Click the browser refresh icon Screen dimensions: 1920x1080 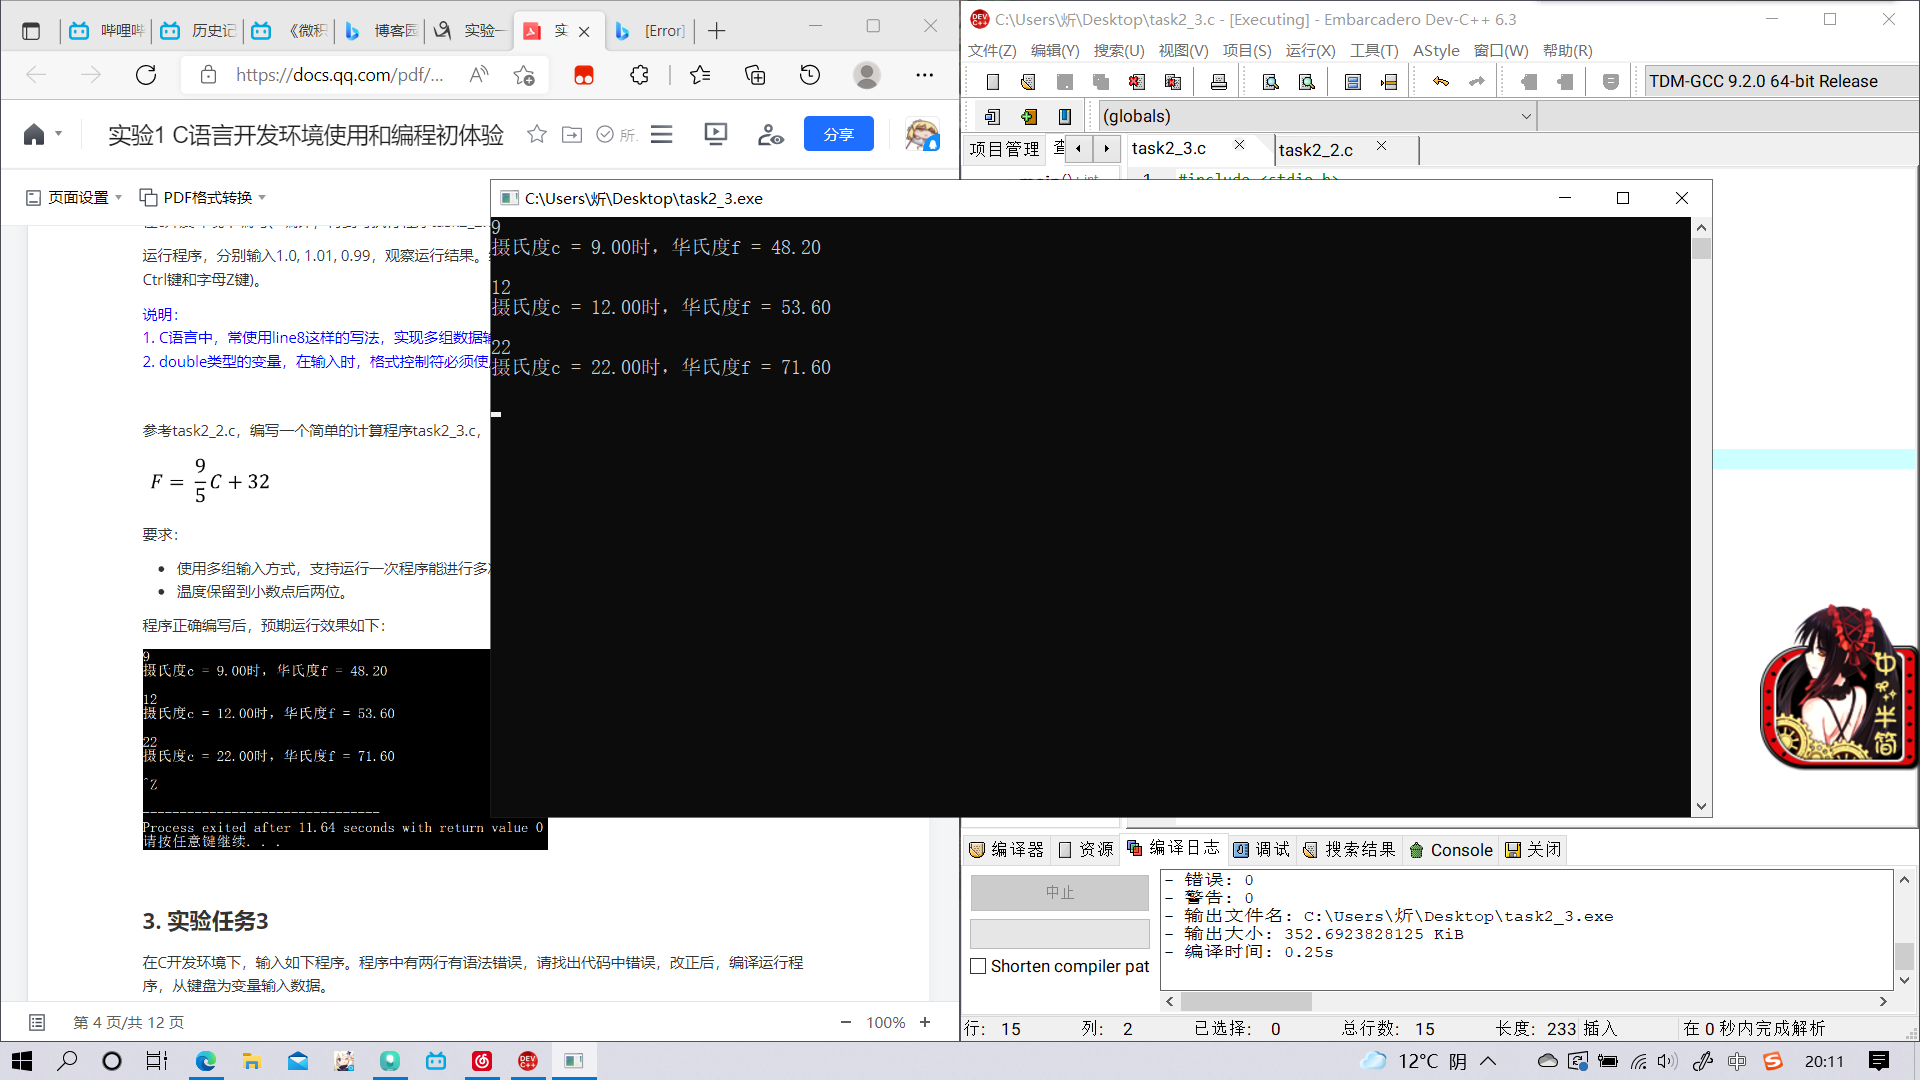[x=146, y=75]
